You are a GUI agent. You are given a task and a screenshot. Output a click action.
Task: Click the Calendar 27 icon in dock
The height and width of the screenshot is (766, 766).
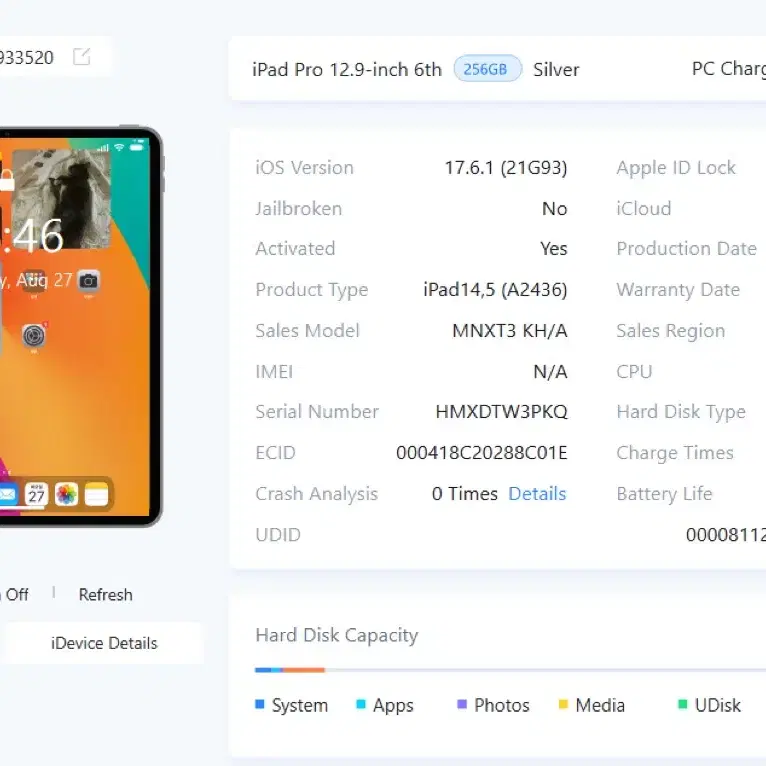(37, 494)
